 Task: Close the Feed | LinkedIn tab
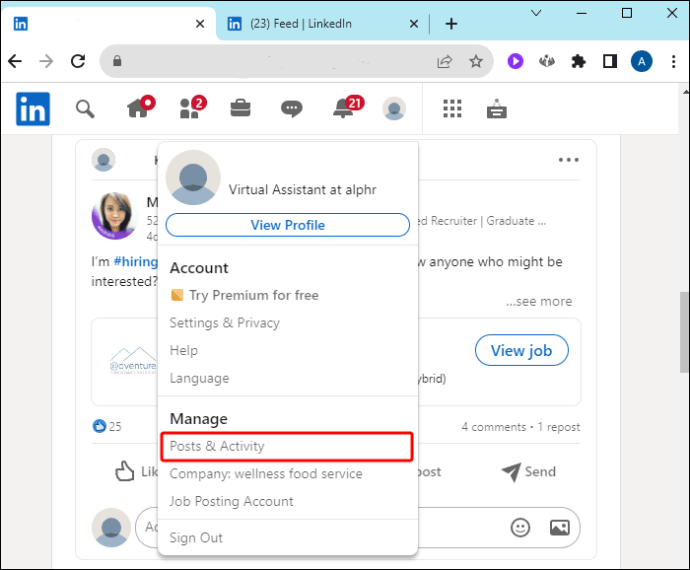414,24
